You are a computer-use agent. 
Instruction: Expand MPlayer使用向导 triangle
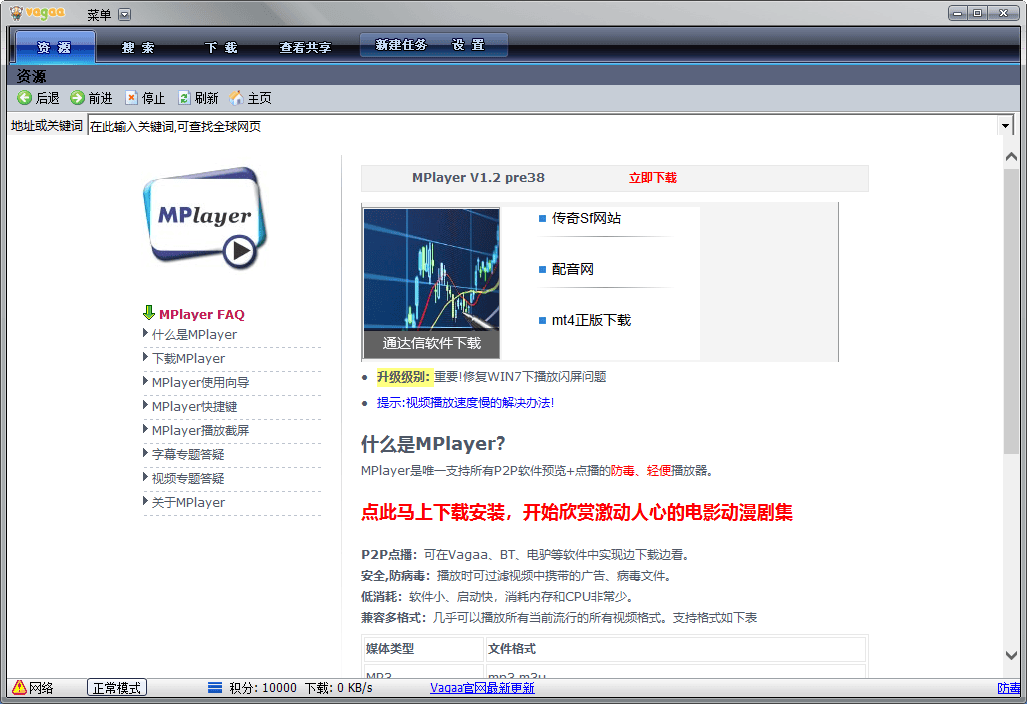(x=145, y=380)
